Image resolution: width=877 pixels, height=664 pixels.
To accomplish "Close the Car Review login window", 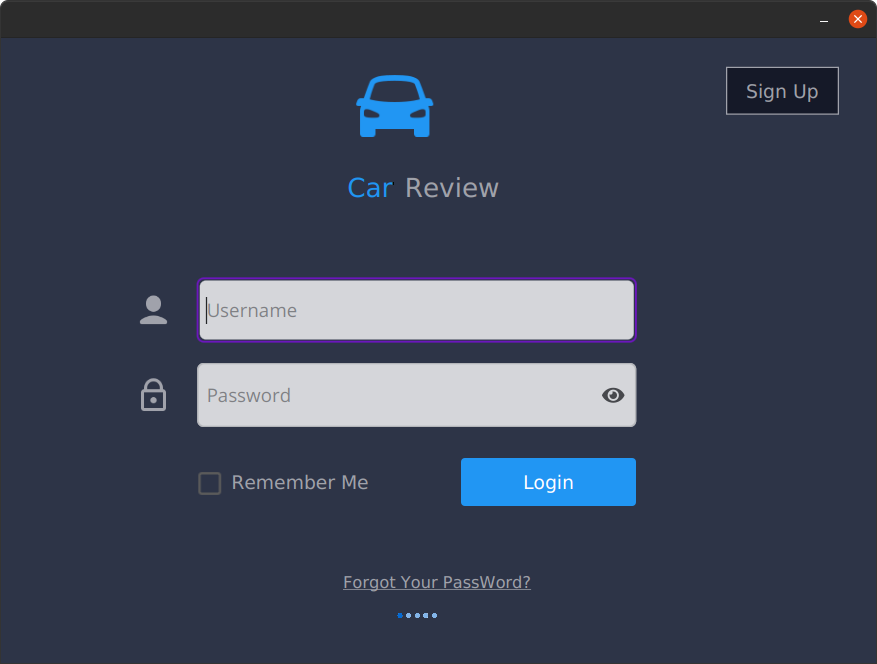I will pos(857,19).
